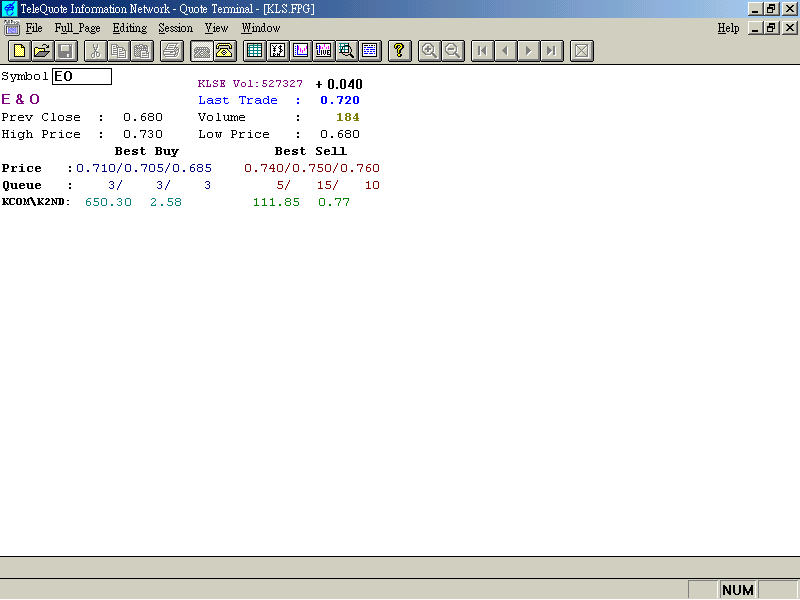Restore the inner KLS.FPG document window
This screenshot has height=600, width=800.
pyautogui.click(x=771, y=28)
